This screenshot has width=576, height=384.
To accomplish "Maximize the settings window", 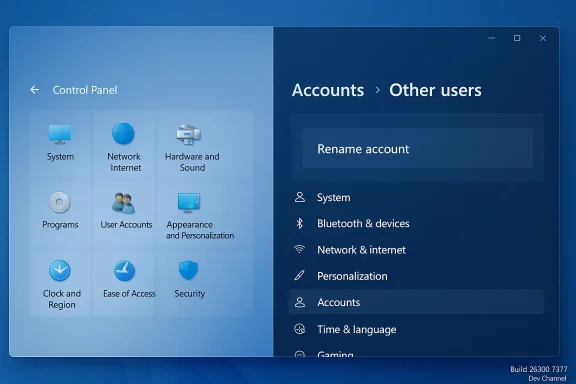I will point(517,38).
